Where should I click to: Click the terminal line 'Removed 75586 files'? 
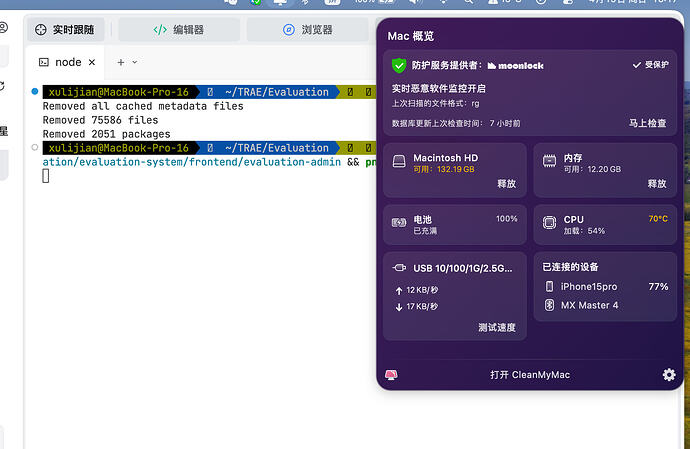click(x=100, y=120)
